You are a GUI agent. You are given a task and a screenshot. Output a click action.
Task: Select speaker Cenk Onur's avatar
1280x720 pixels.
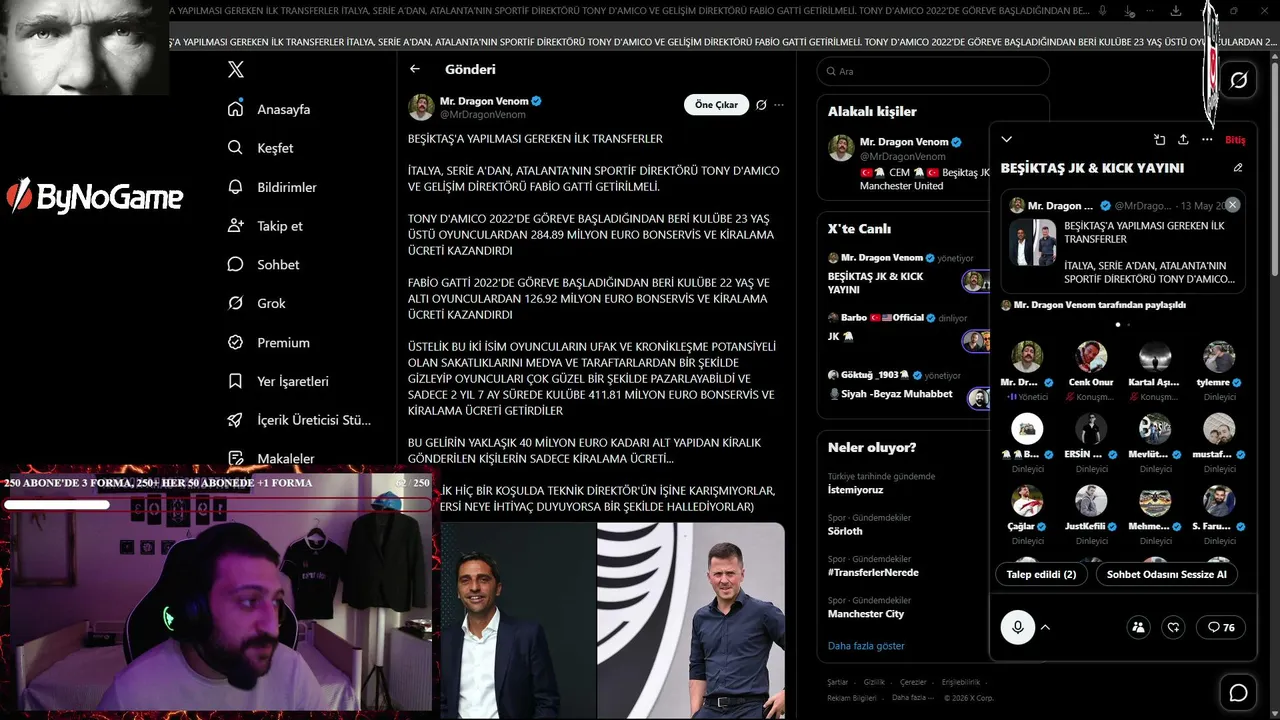[1091, 357]
